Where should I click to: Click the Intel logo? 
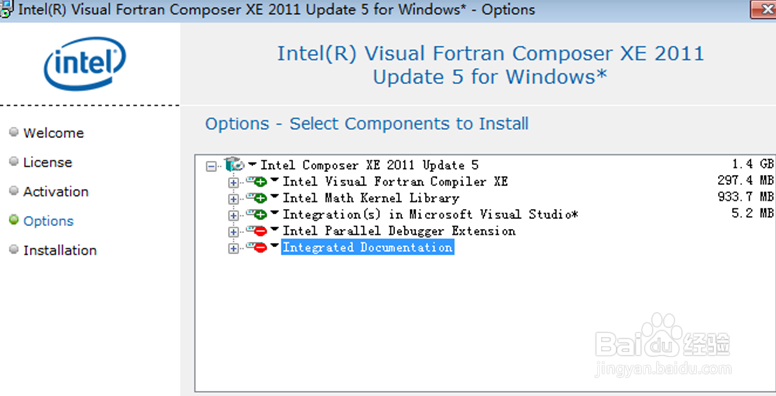pos(85,63)
